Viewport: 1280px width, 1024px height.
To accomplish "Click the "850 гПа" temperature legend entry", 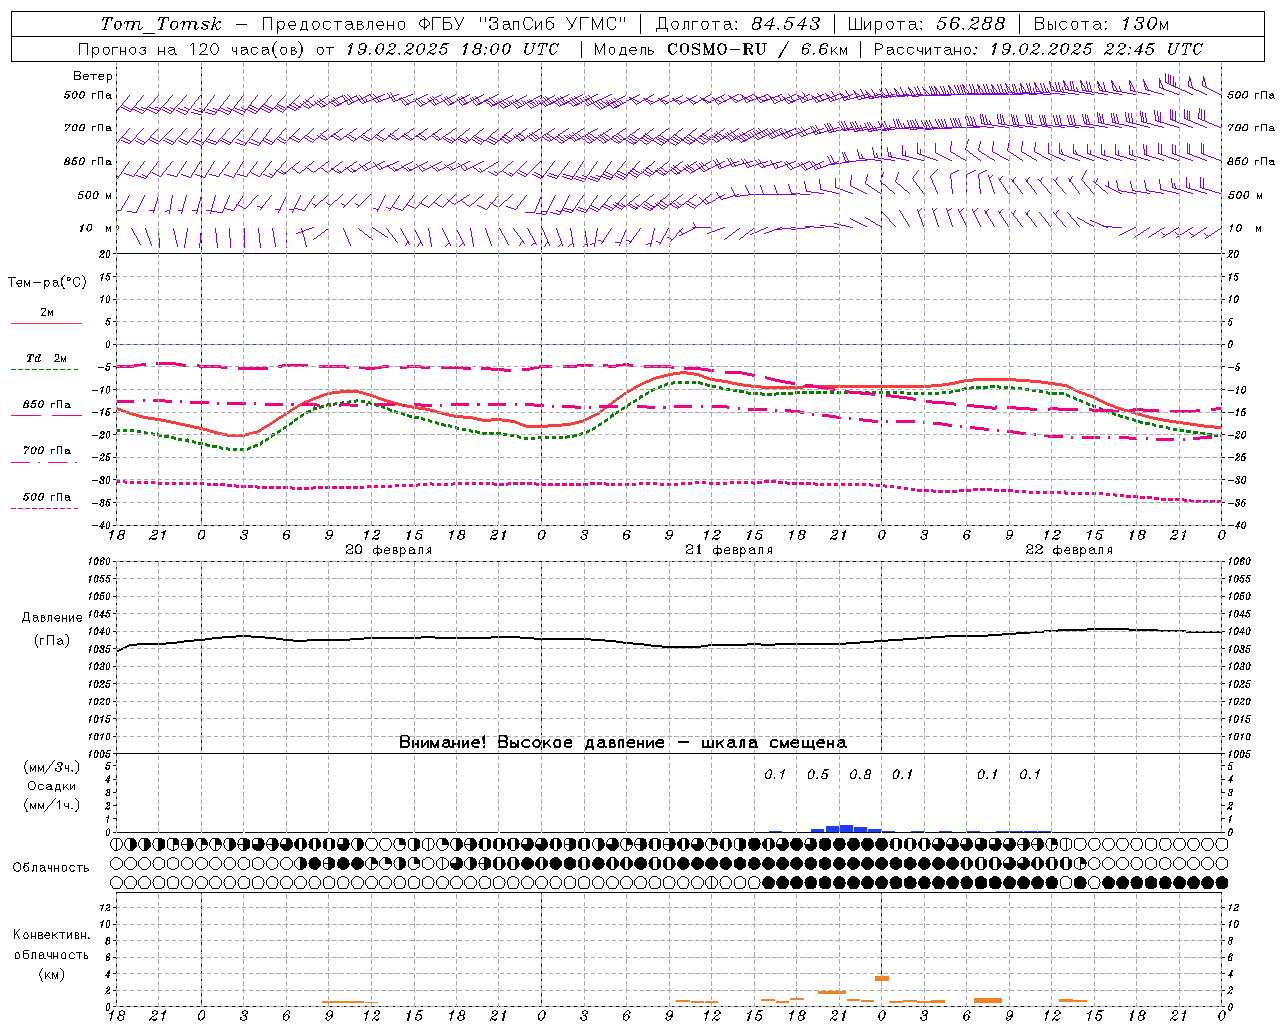I will point(47,405).
